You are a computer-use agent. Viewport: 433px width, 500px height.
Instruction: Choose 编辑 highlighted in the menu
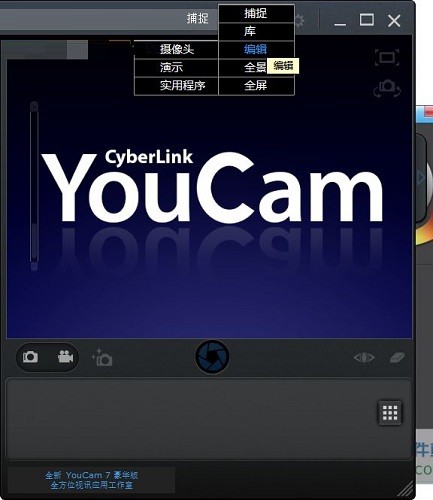point(256,50)
